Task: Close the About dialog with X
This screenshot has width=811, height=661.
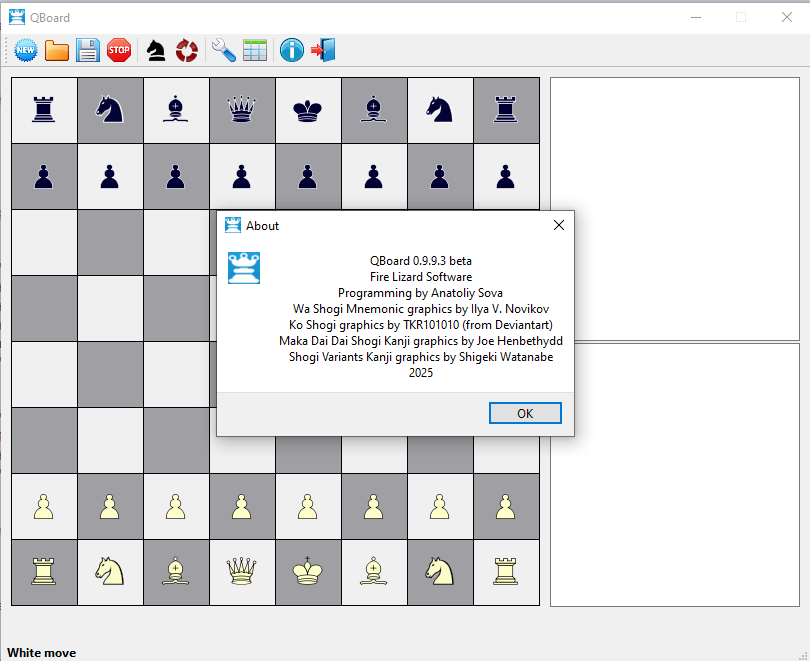Action: point(559,225)
